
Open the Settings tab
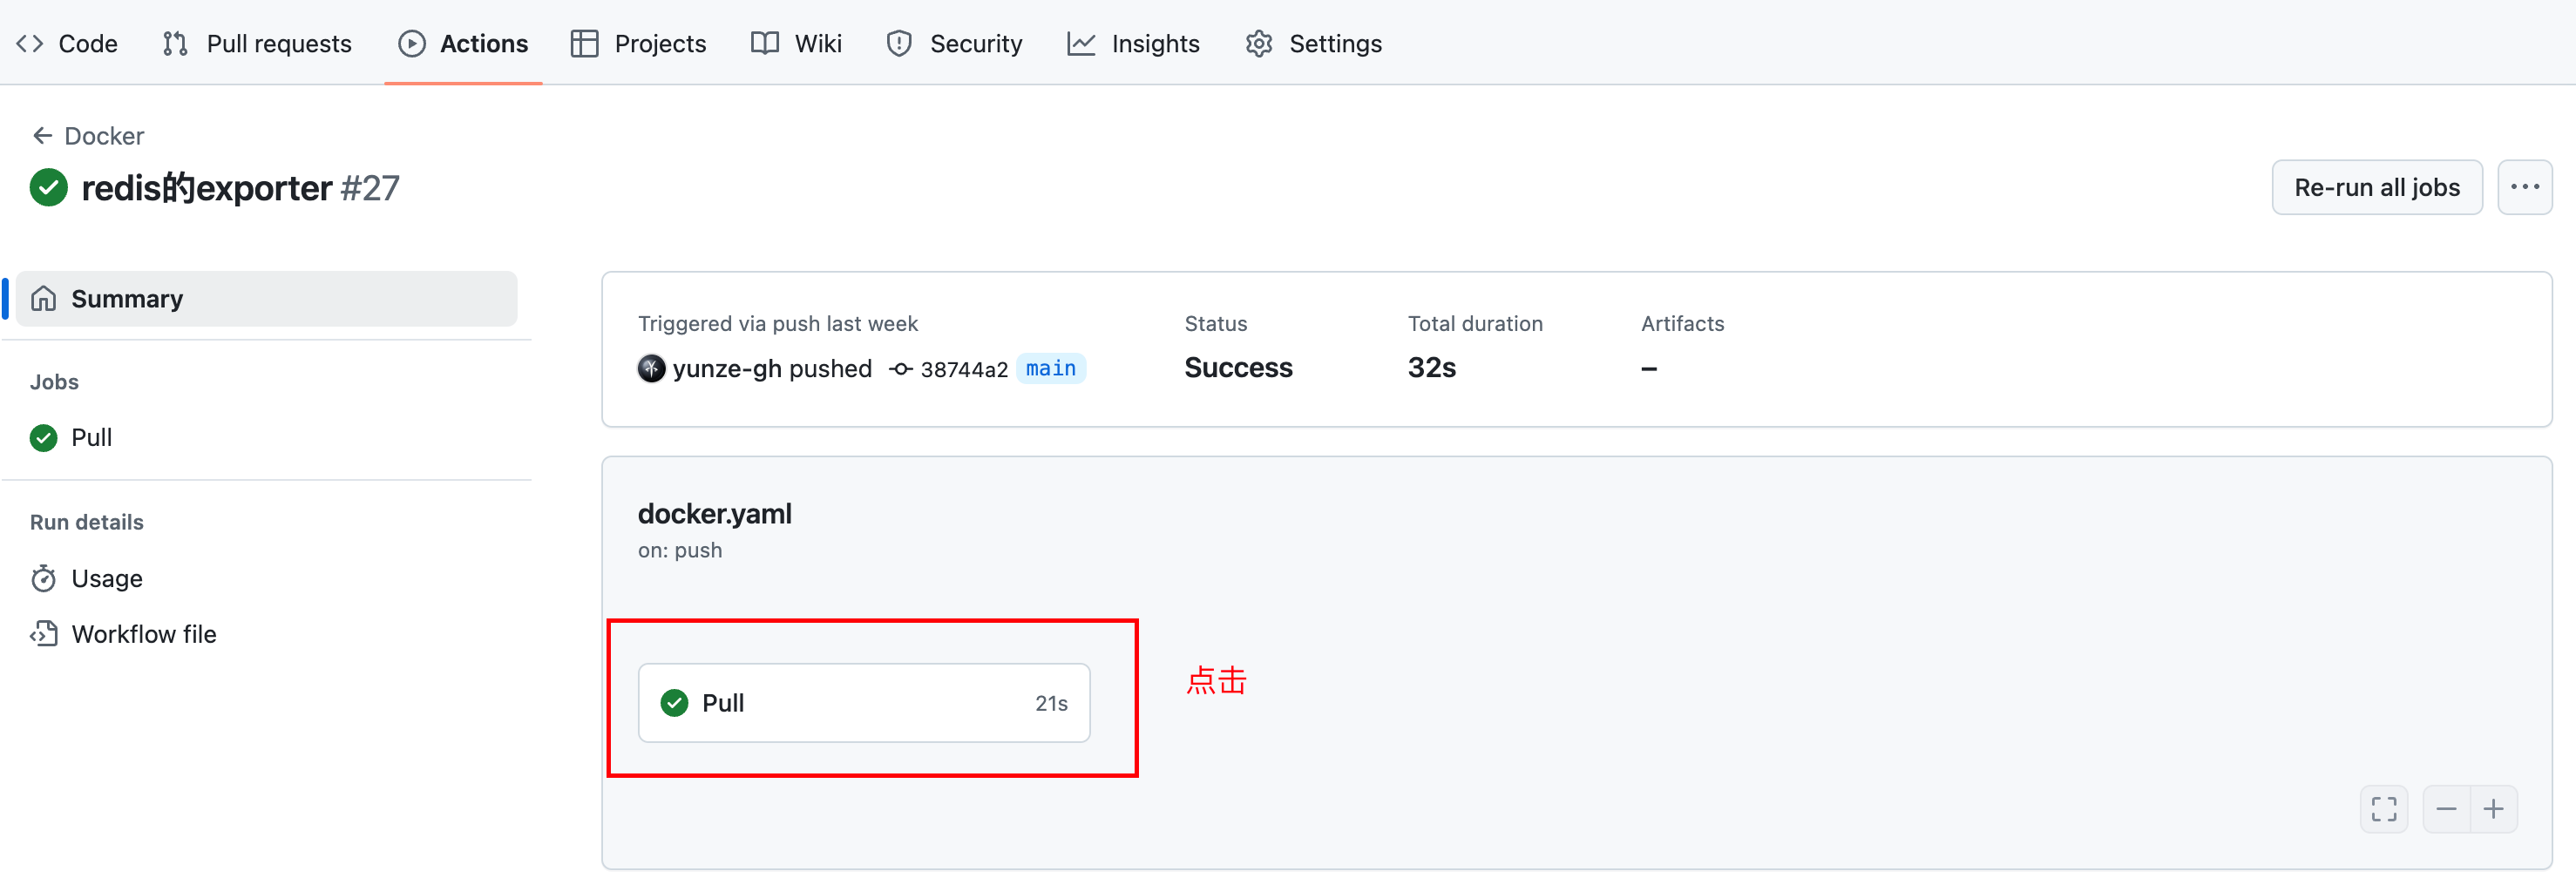pyautogui.click(x=1313, y=43)
